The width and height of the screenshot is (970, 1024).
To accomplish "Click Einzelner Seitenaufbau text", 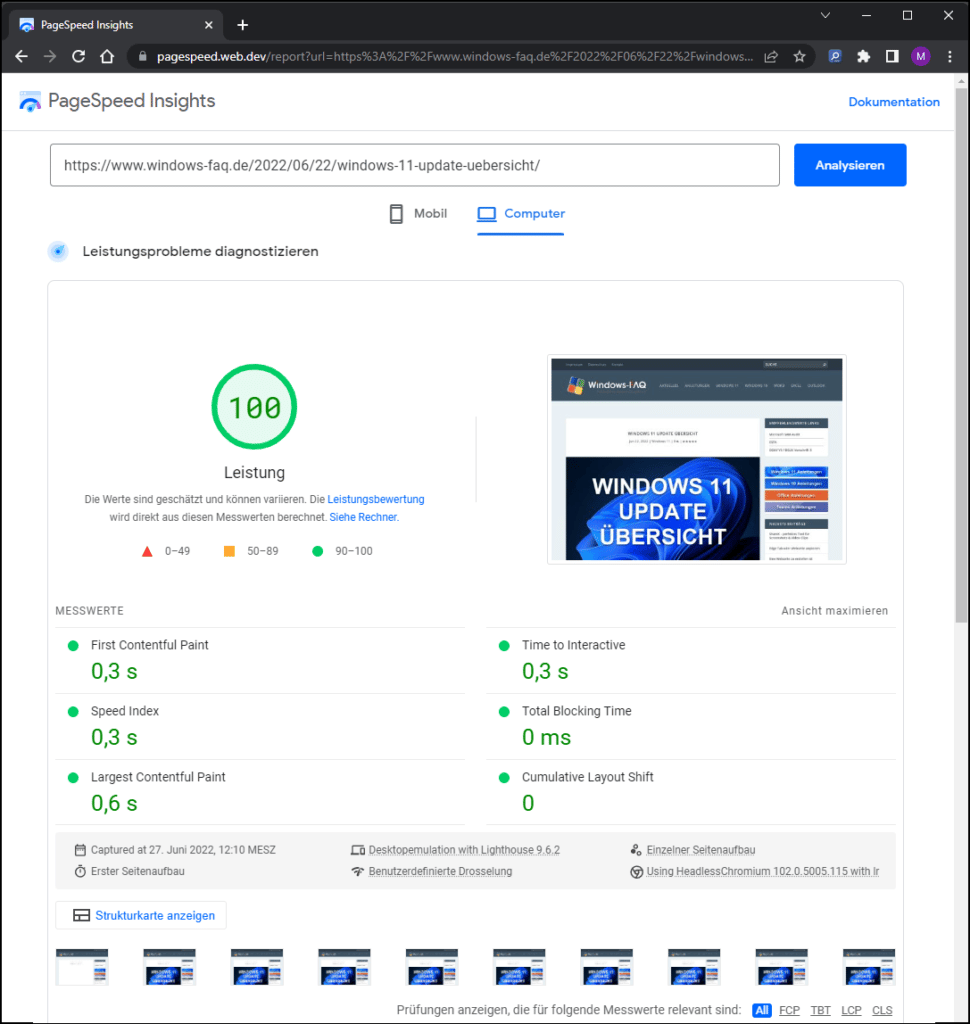I will pyautogui.click(x=701, y=850).
